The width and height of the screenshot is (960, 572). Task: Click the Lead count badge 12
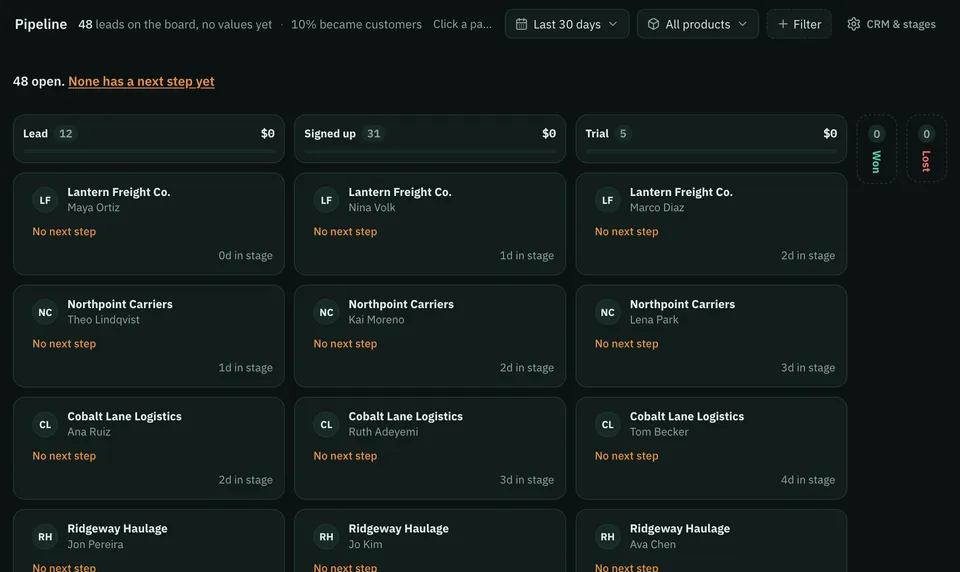[x=66, y=134]
